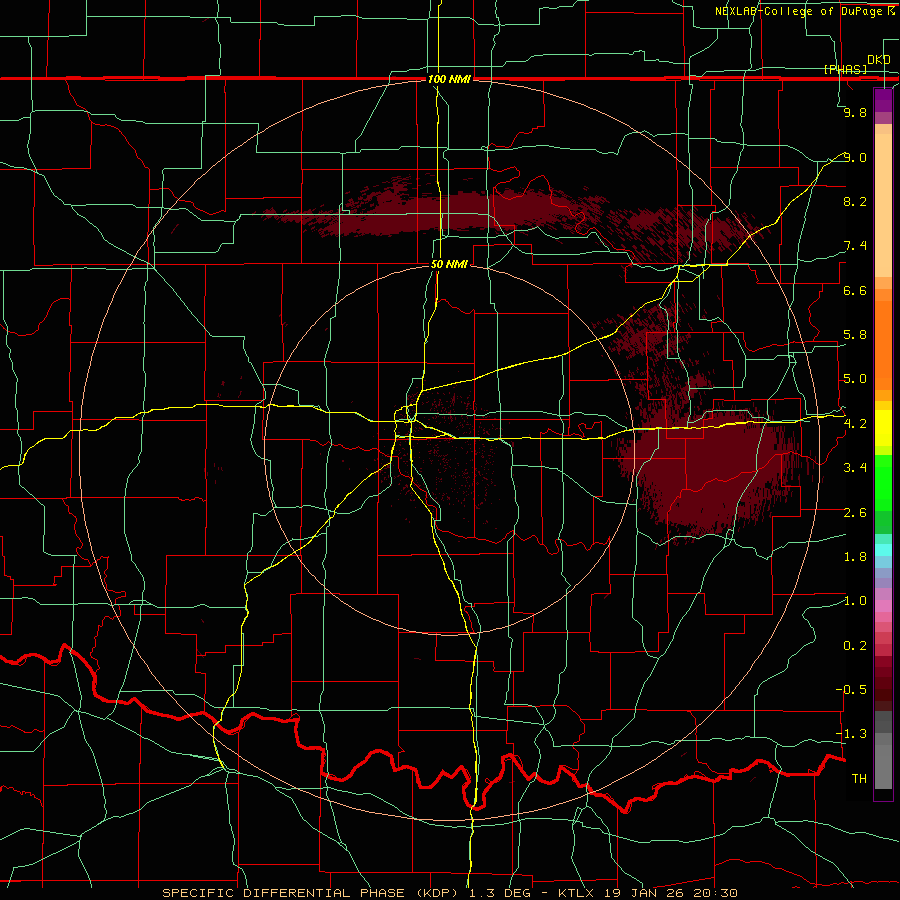Click the DKD product label

click(x=878, y=59)
